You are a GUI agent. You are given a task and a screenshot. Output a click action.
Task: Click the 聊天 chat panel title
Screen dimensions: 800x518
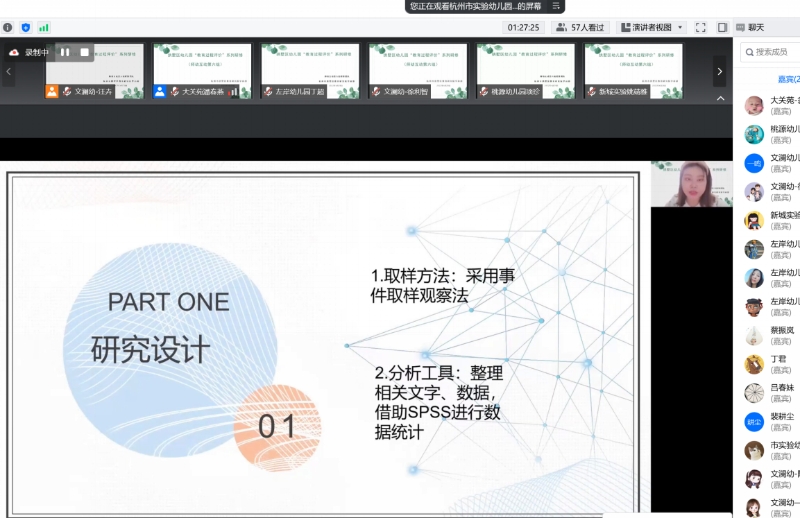click(x=755, y=28)
